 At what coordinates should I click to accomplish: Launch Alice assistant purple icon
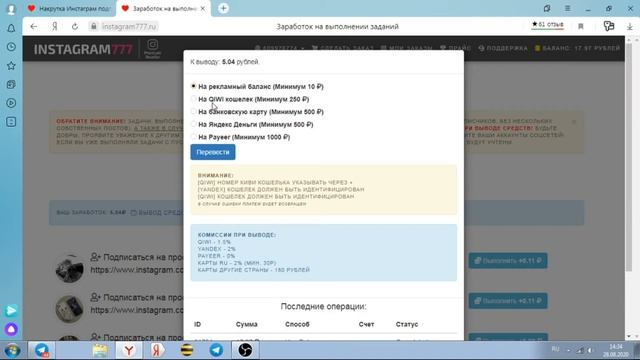point(11,329)
